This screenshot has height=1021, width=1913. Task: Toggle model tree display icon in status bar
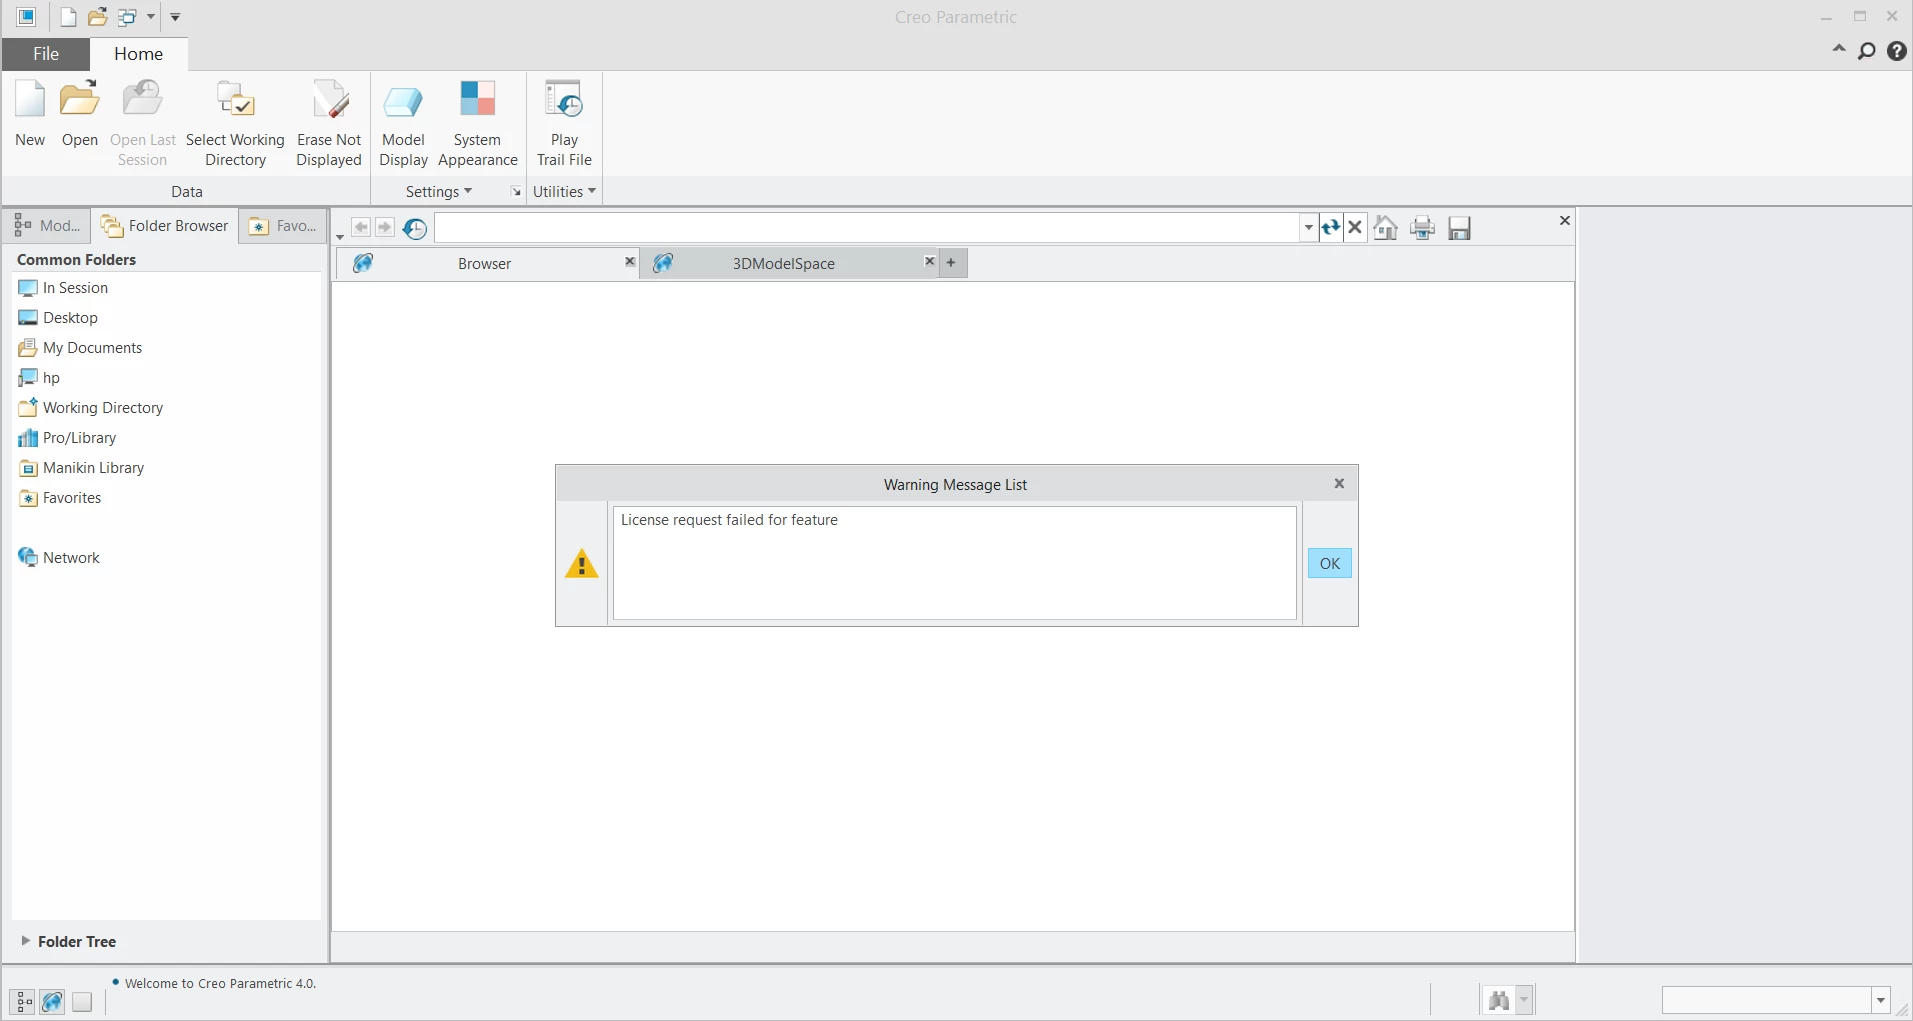click(23, 1001)
